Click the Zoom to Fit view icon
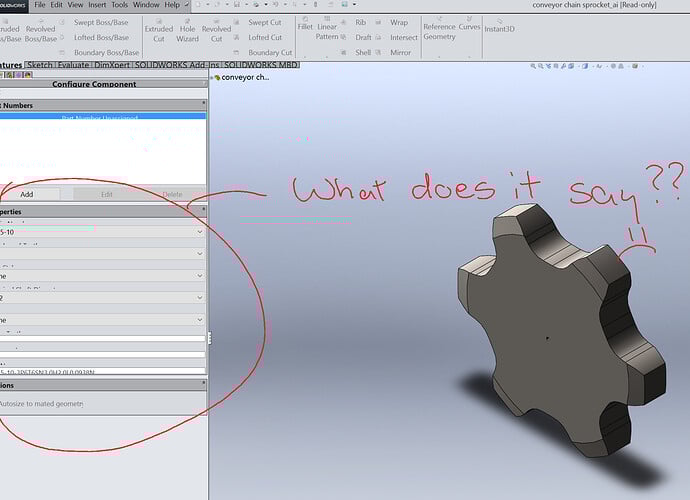The height and width of the screenshot is (500, 690). tap(533, 66)
